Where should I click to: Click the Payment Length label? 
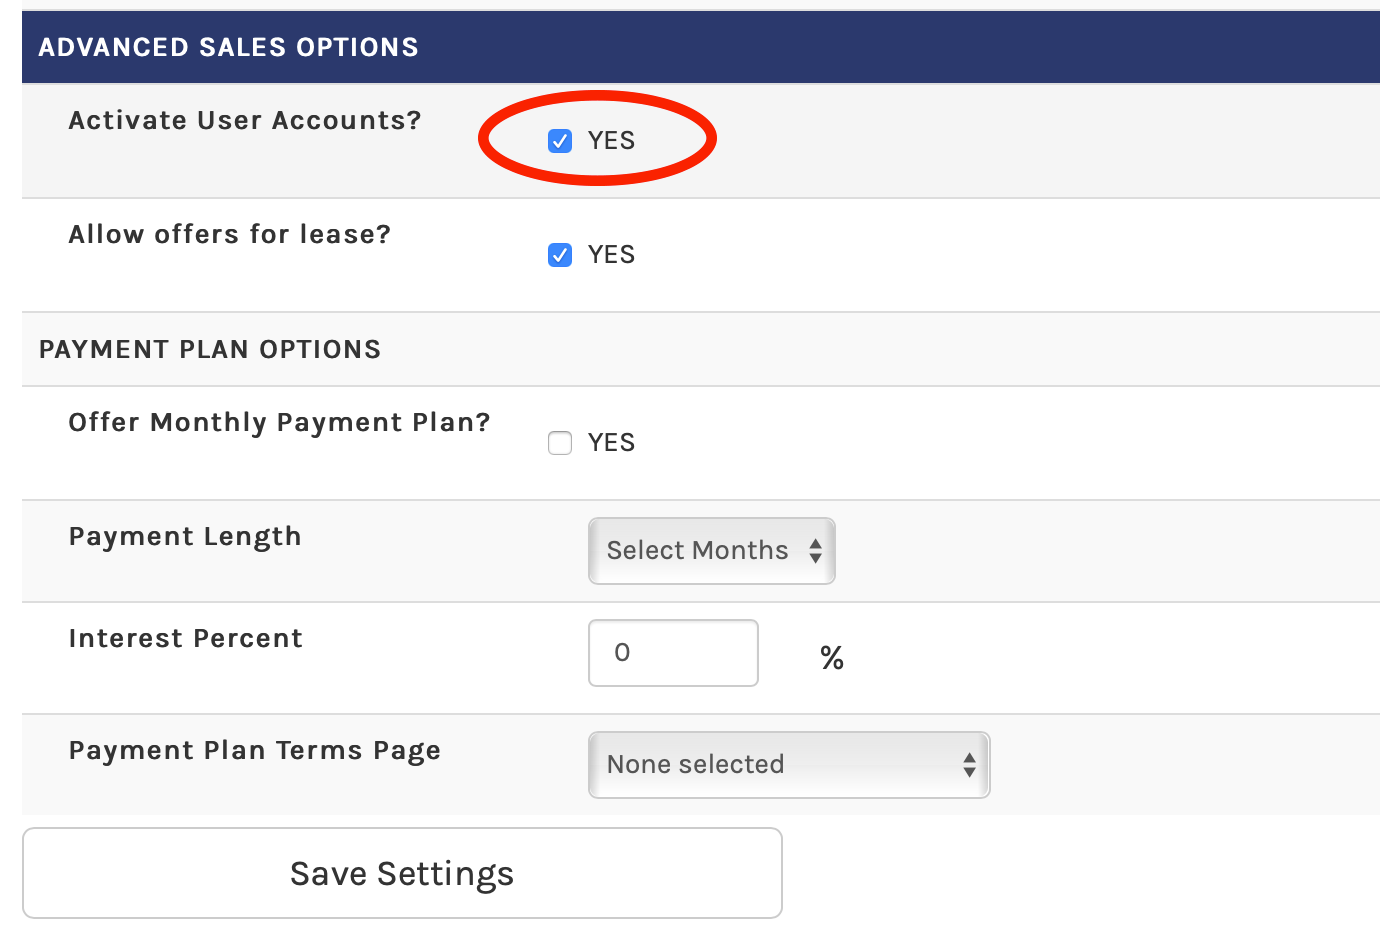185,537
